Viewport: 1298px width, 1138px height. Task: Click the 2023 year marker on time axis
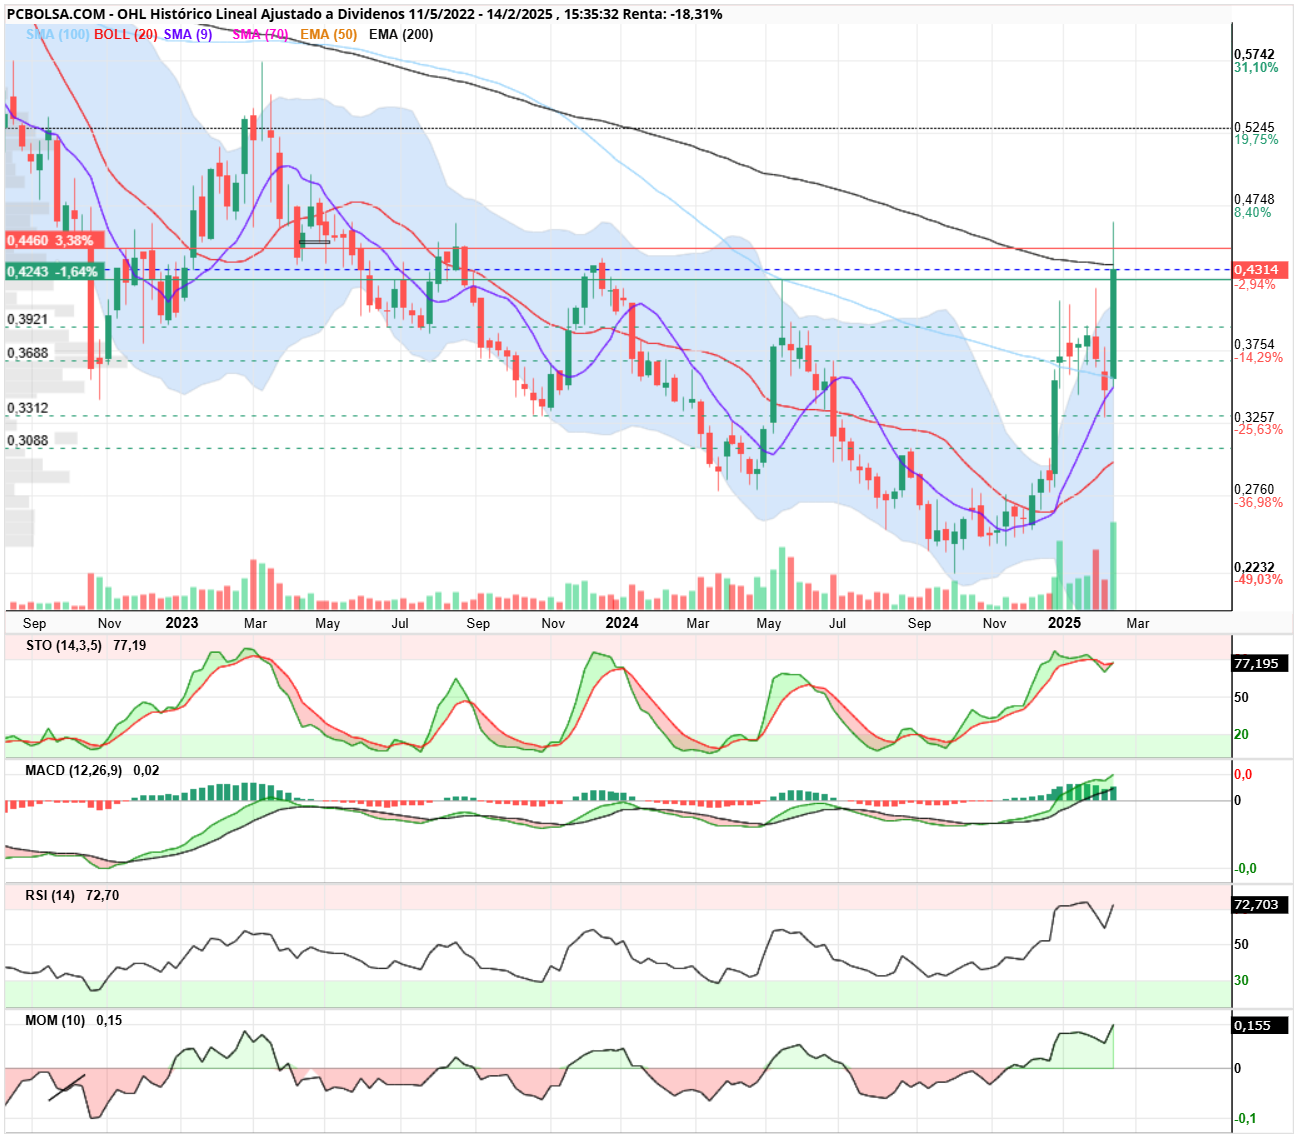(x=182, y=622)
